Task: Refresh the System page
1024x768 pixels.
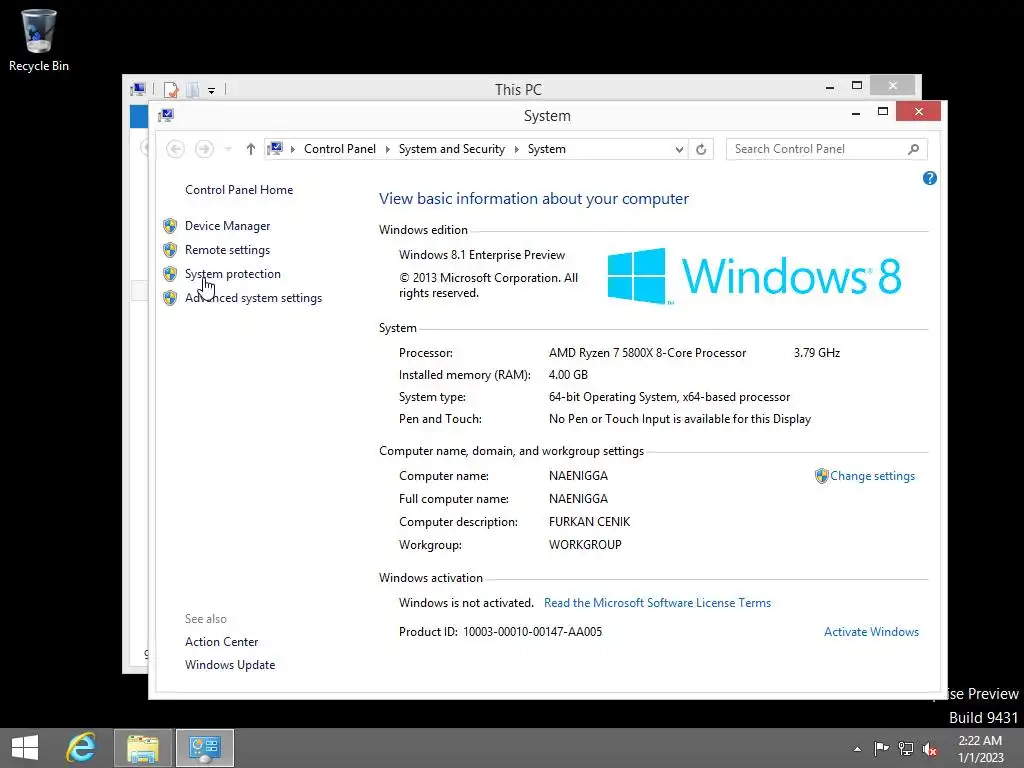Action: [x=701, y=150]
